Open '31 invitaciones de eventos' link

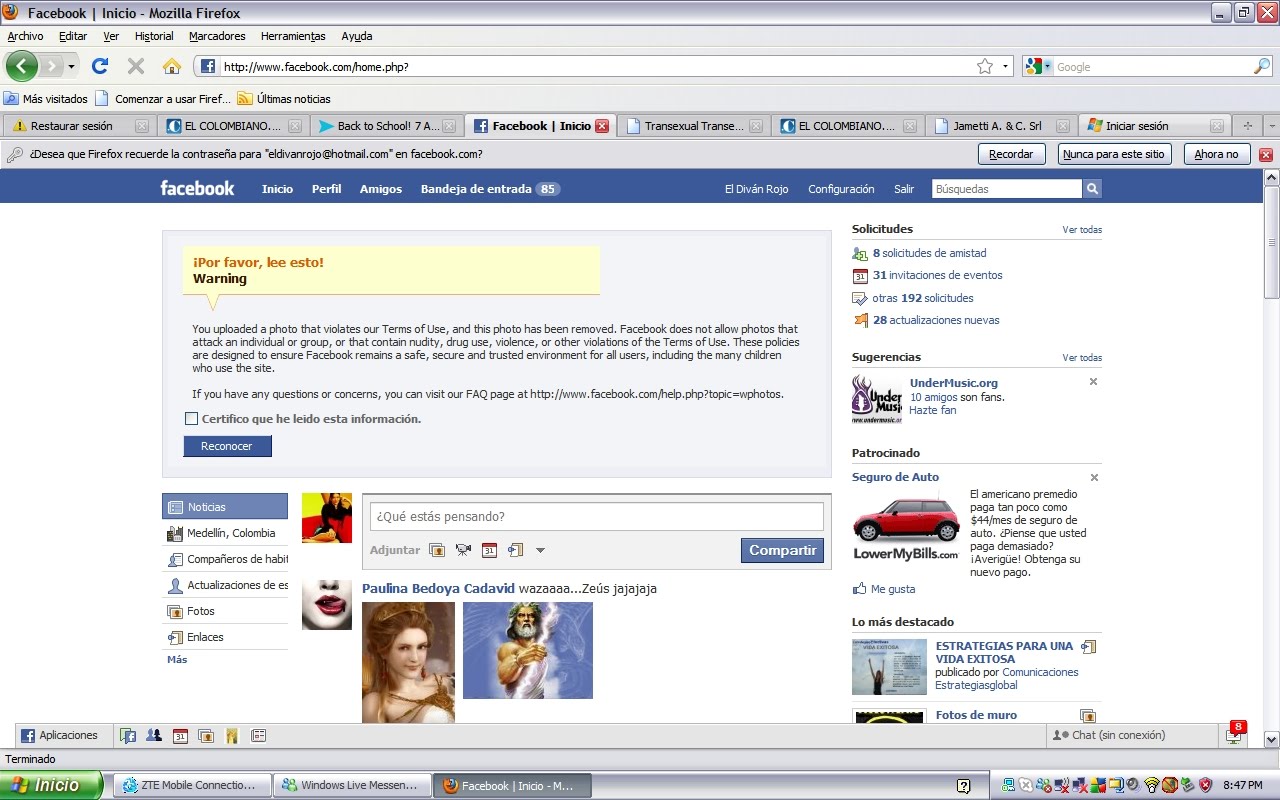(938, 275)
